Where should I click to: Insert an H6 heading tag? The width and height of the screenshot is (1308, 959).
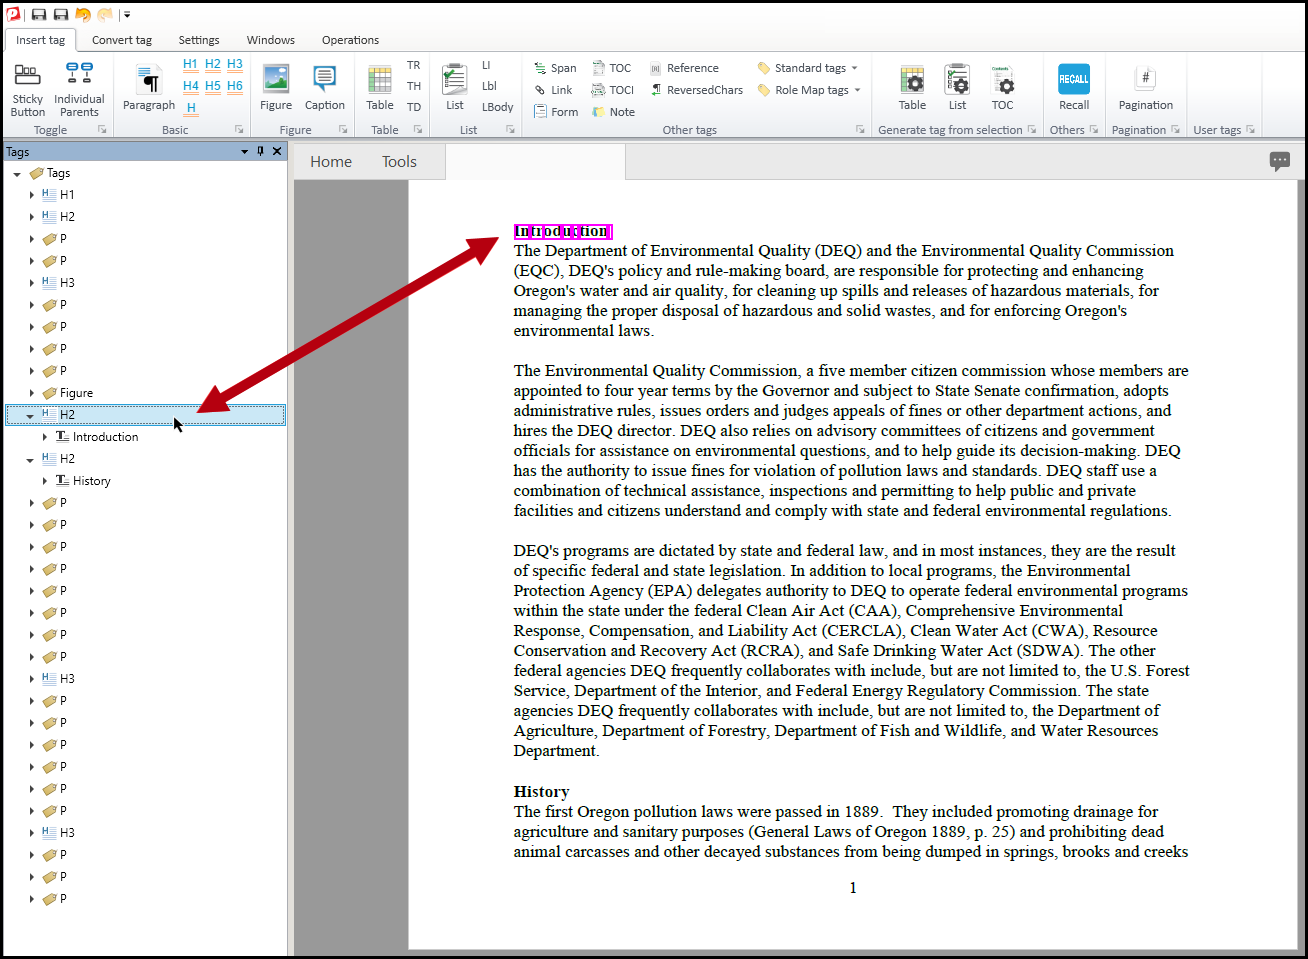point(235,86)
